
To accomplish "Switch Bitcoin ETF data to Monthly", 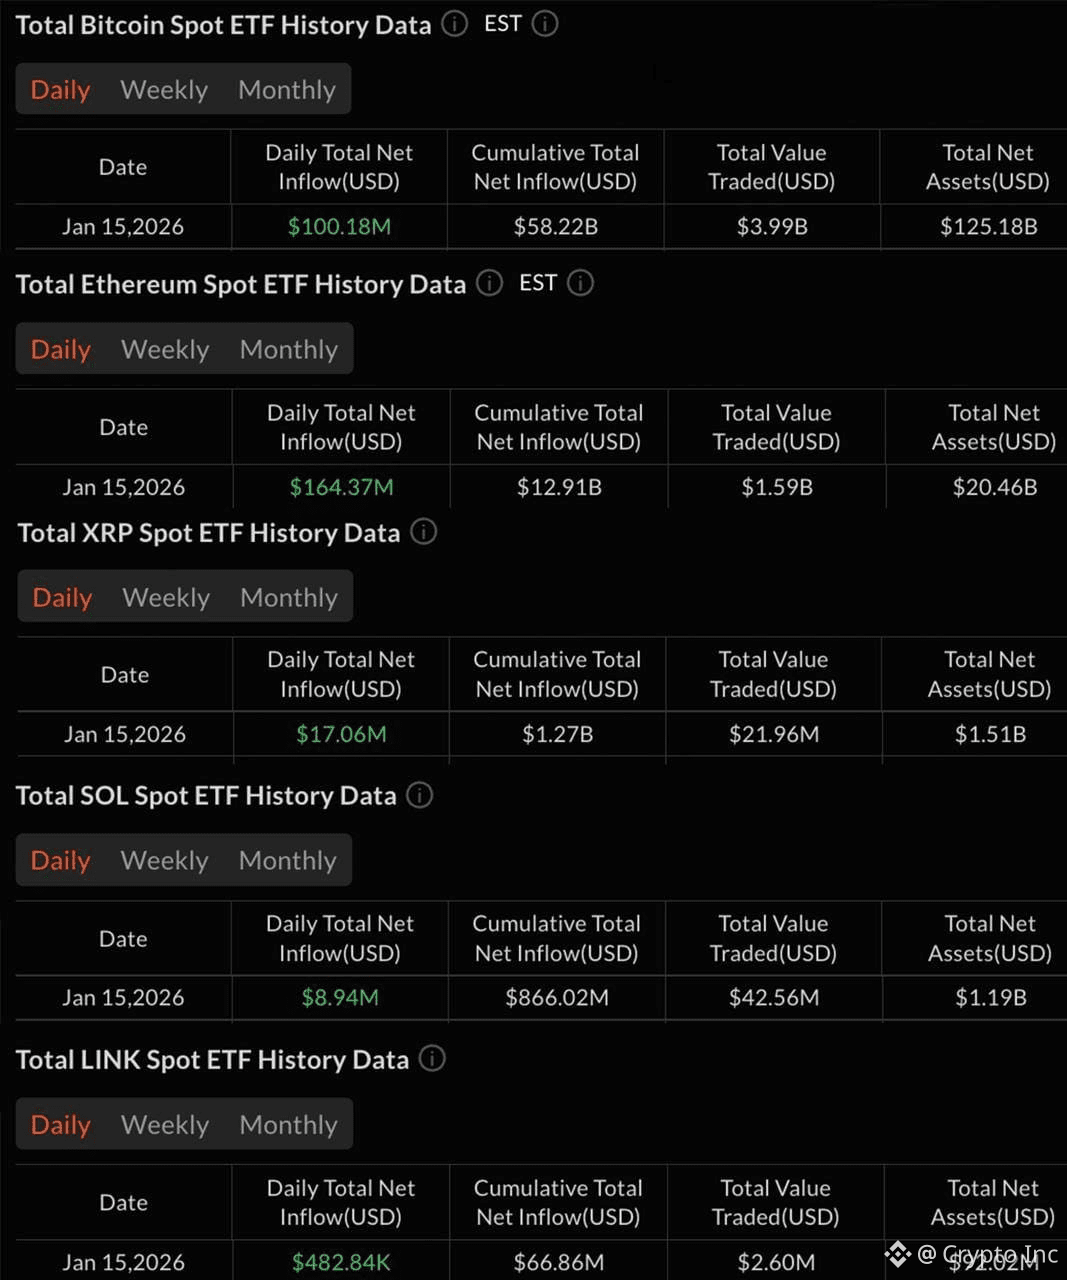I will [x=287, y=90].
